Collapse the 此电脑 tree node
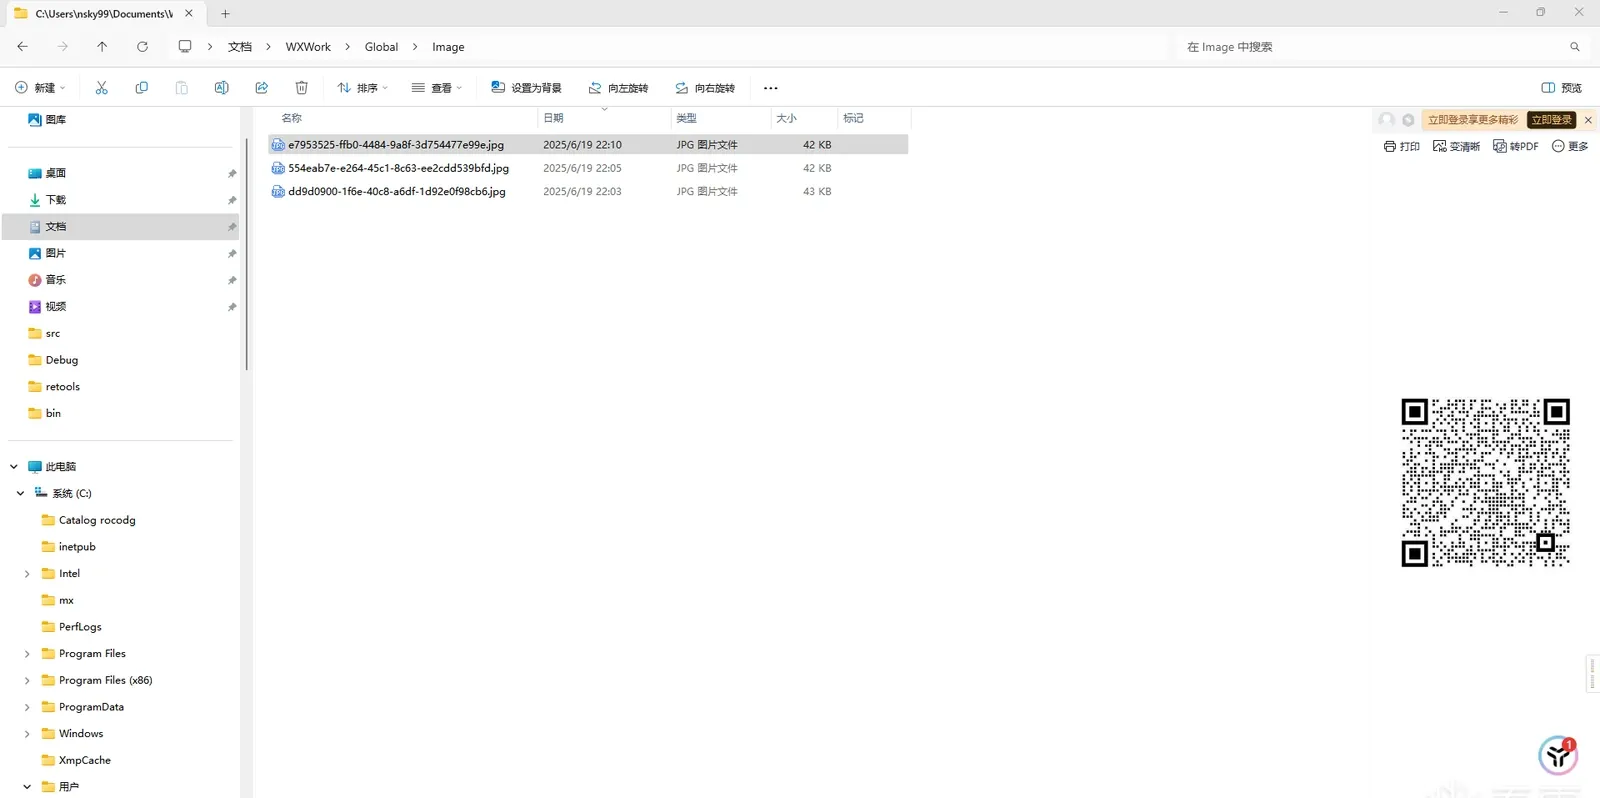The height and width of the screenshot is (798, 1600). pos(14,467)
